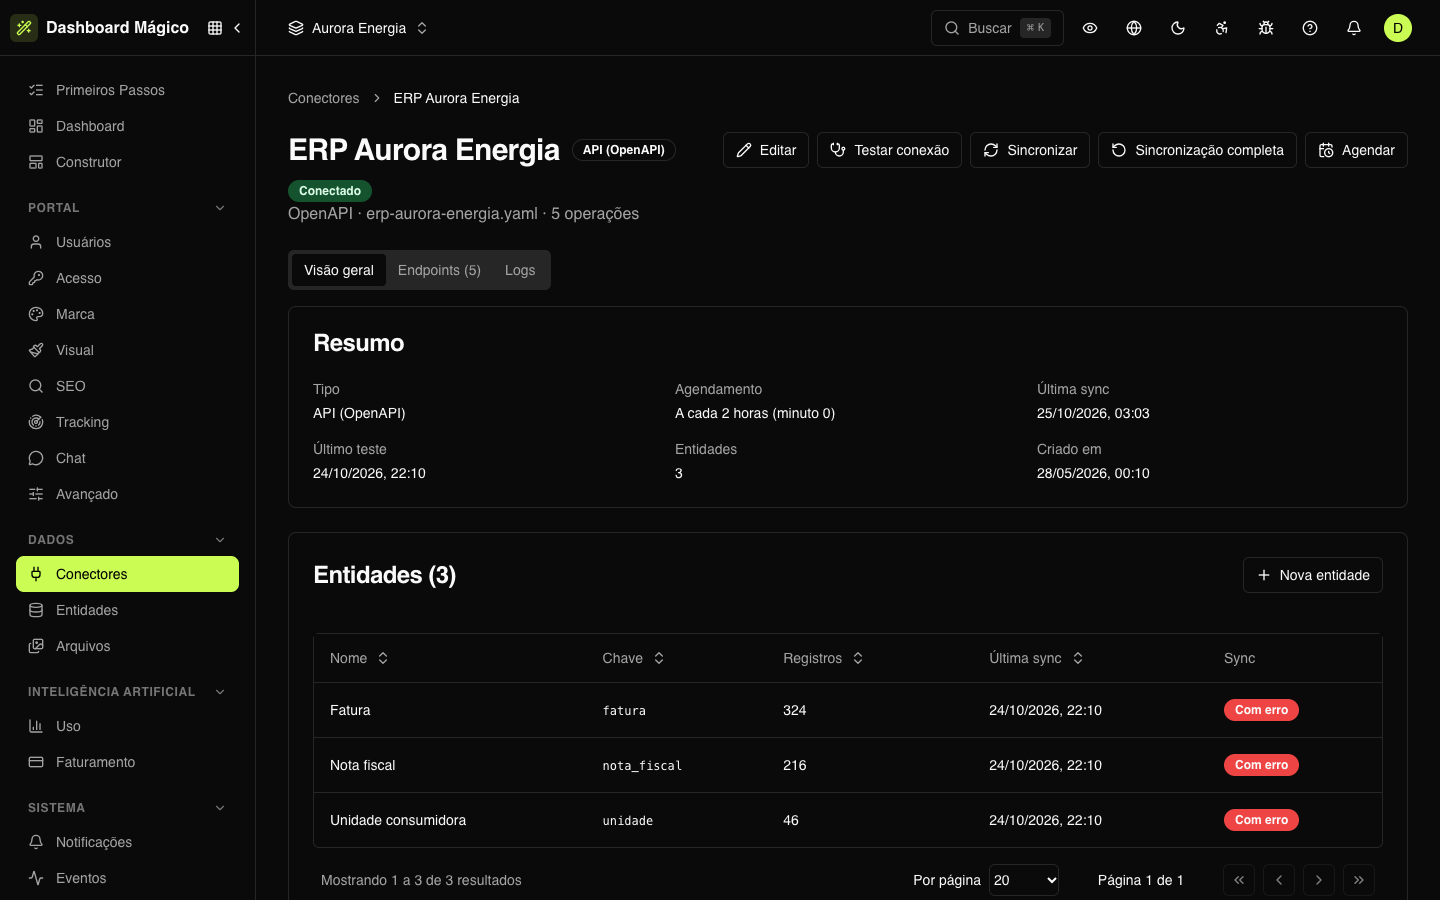Open the Tracking sidebar item
The height and width of the screenshot is (900, 1440).
(127, 422)
